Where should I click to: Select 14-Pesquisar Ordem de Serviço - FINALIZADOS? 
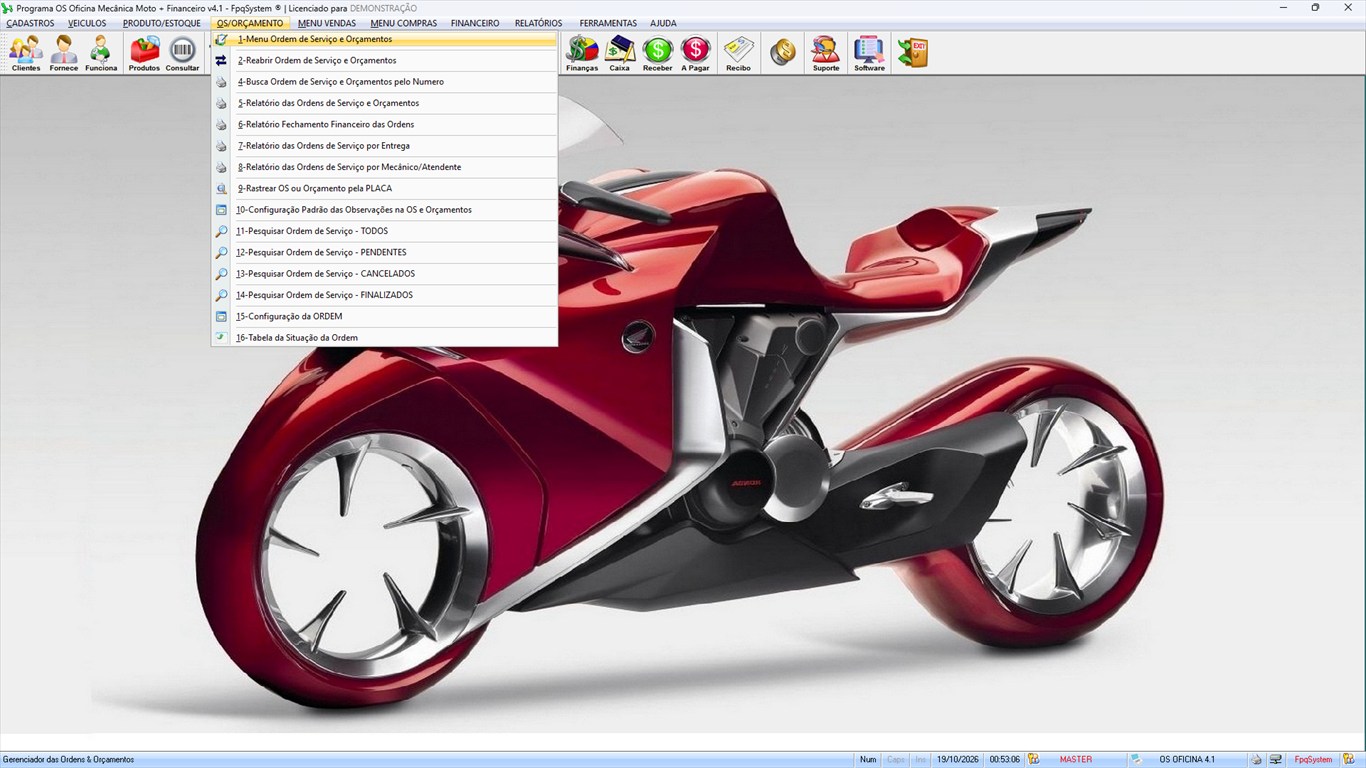[x=384, y=295]
